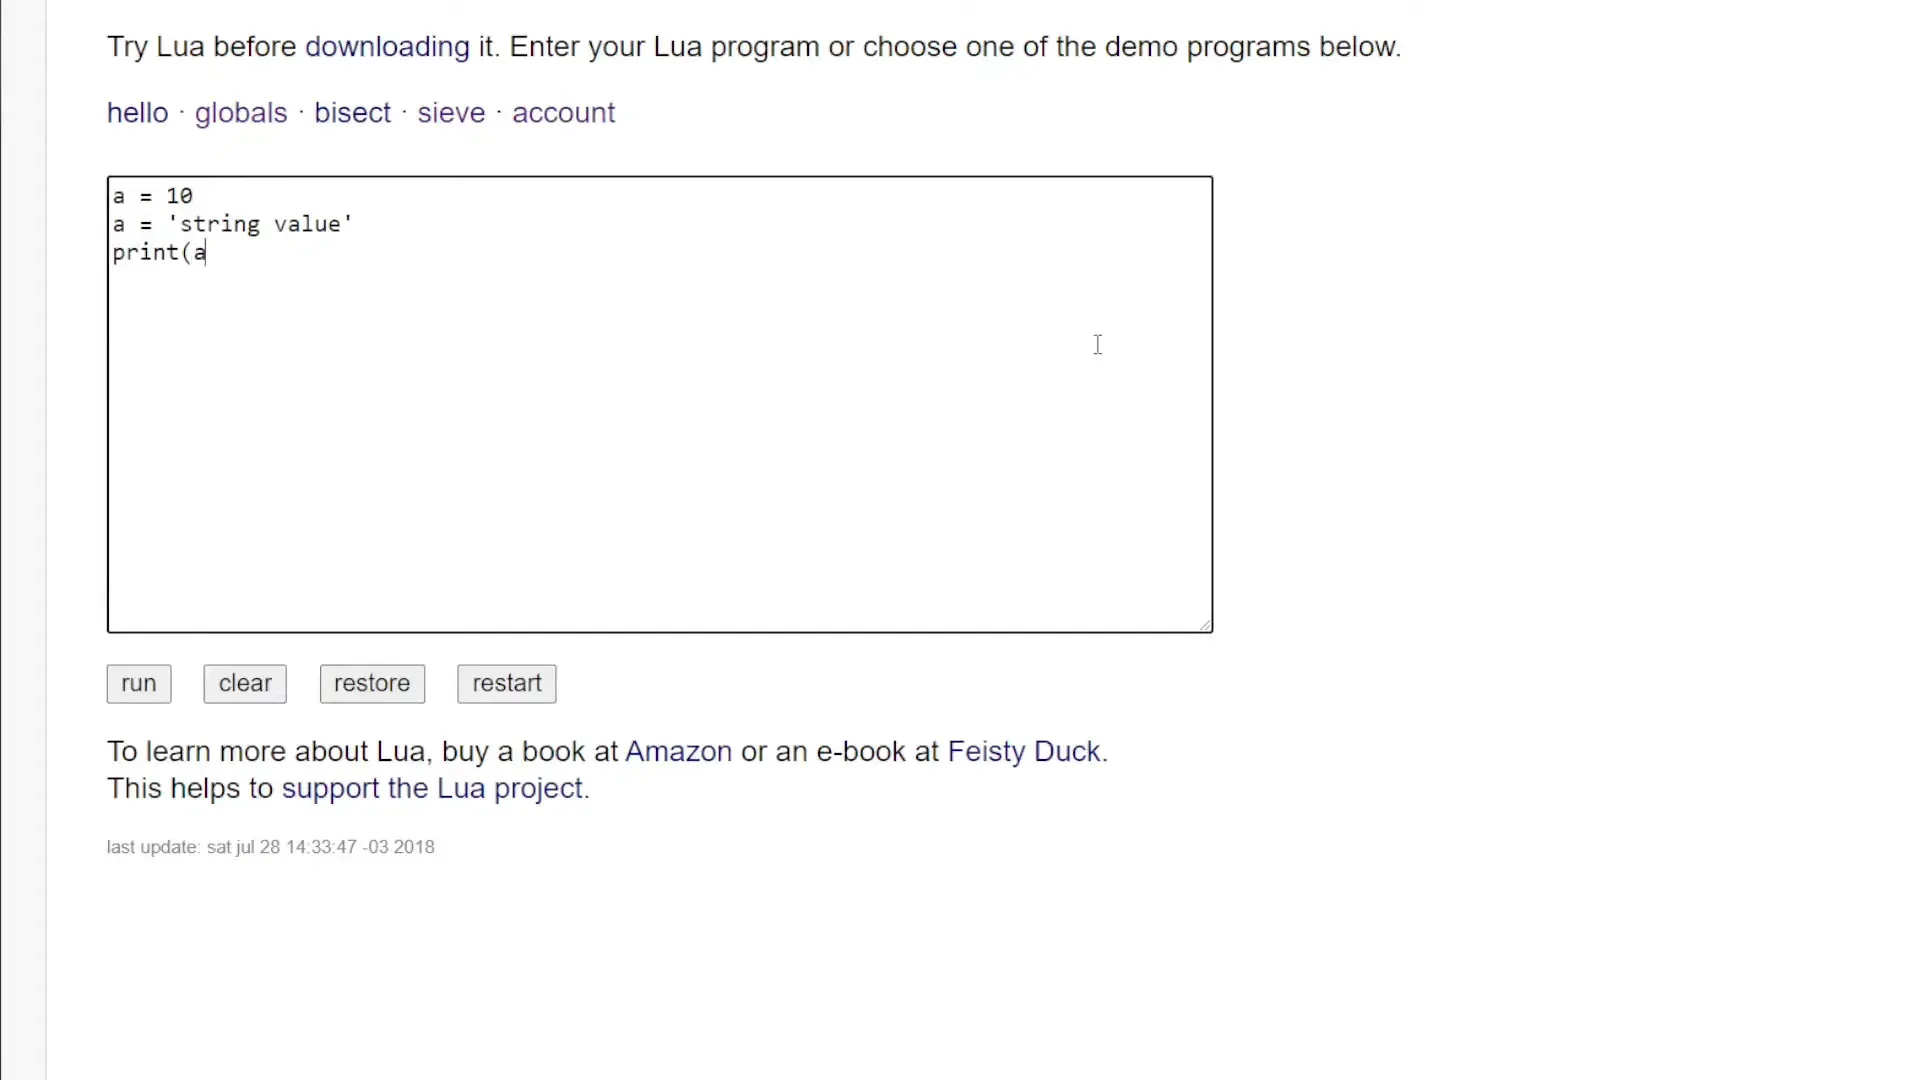Click the 'restore' button to reset code
Viewport: 1920px width, 1080px height.
click(x=372, y=683)
